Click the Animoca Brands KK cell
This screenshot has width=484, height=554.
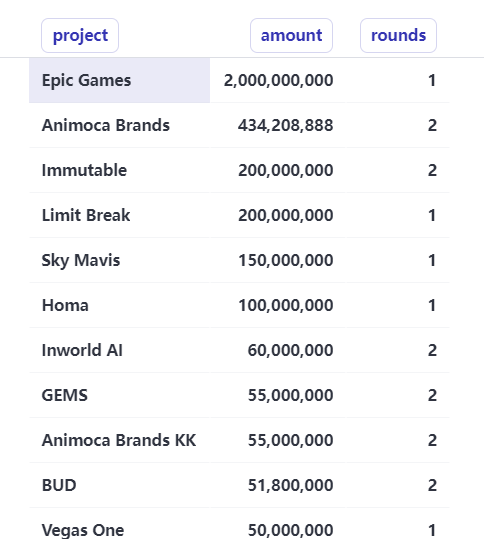click(119, 440)
